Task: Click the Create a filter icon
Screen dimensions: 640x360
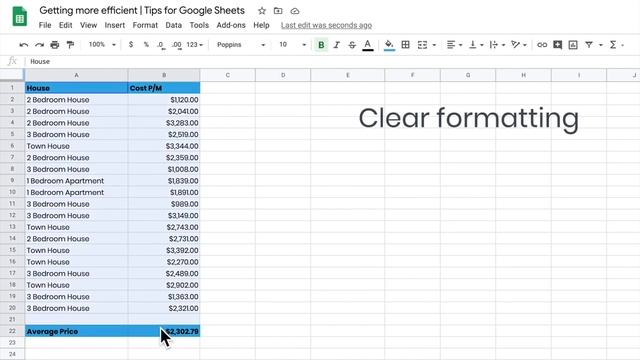Action: 589,45
